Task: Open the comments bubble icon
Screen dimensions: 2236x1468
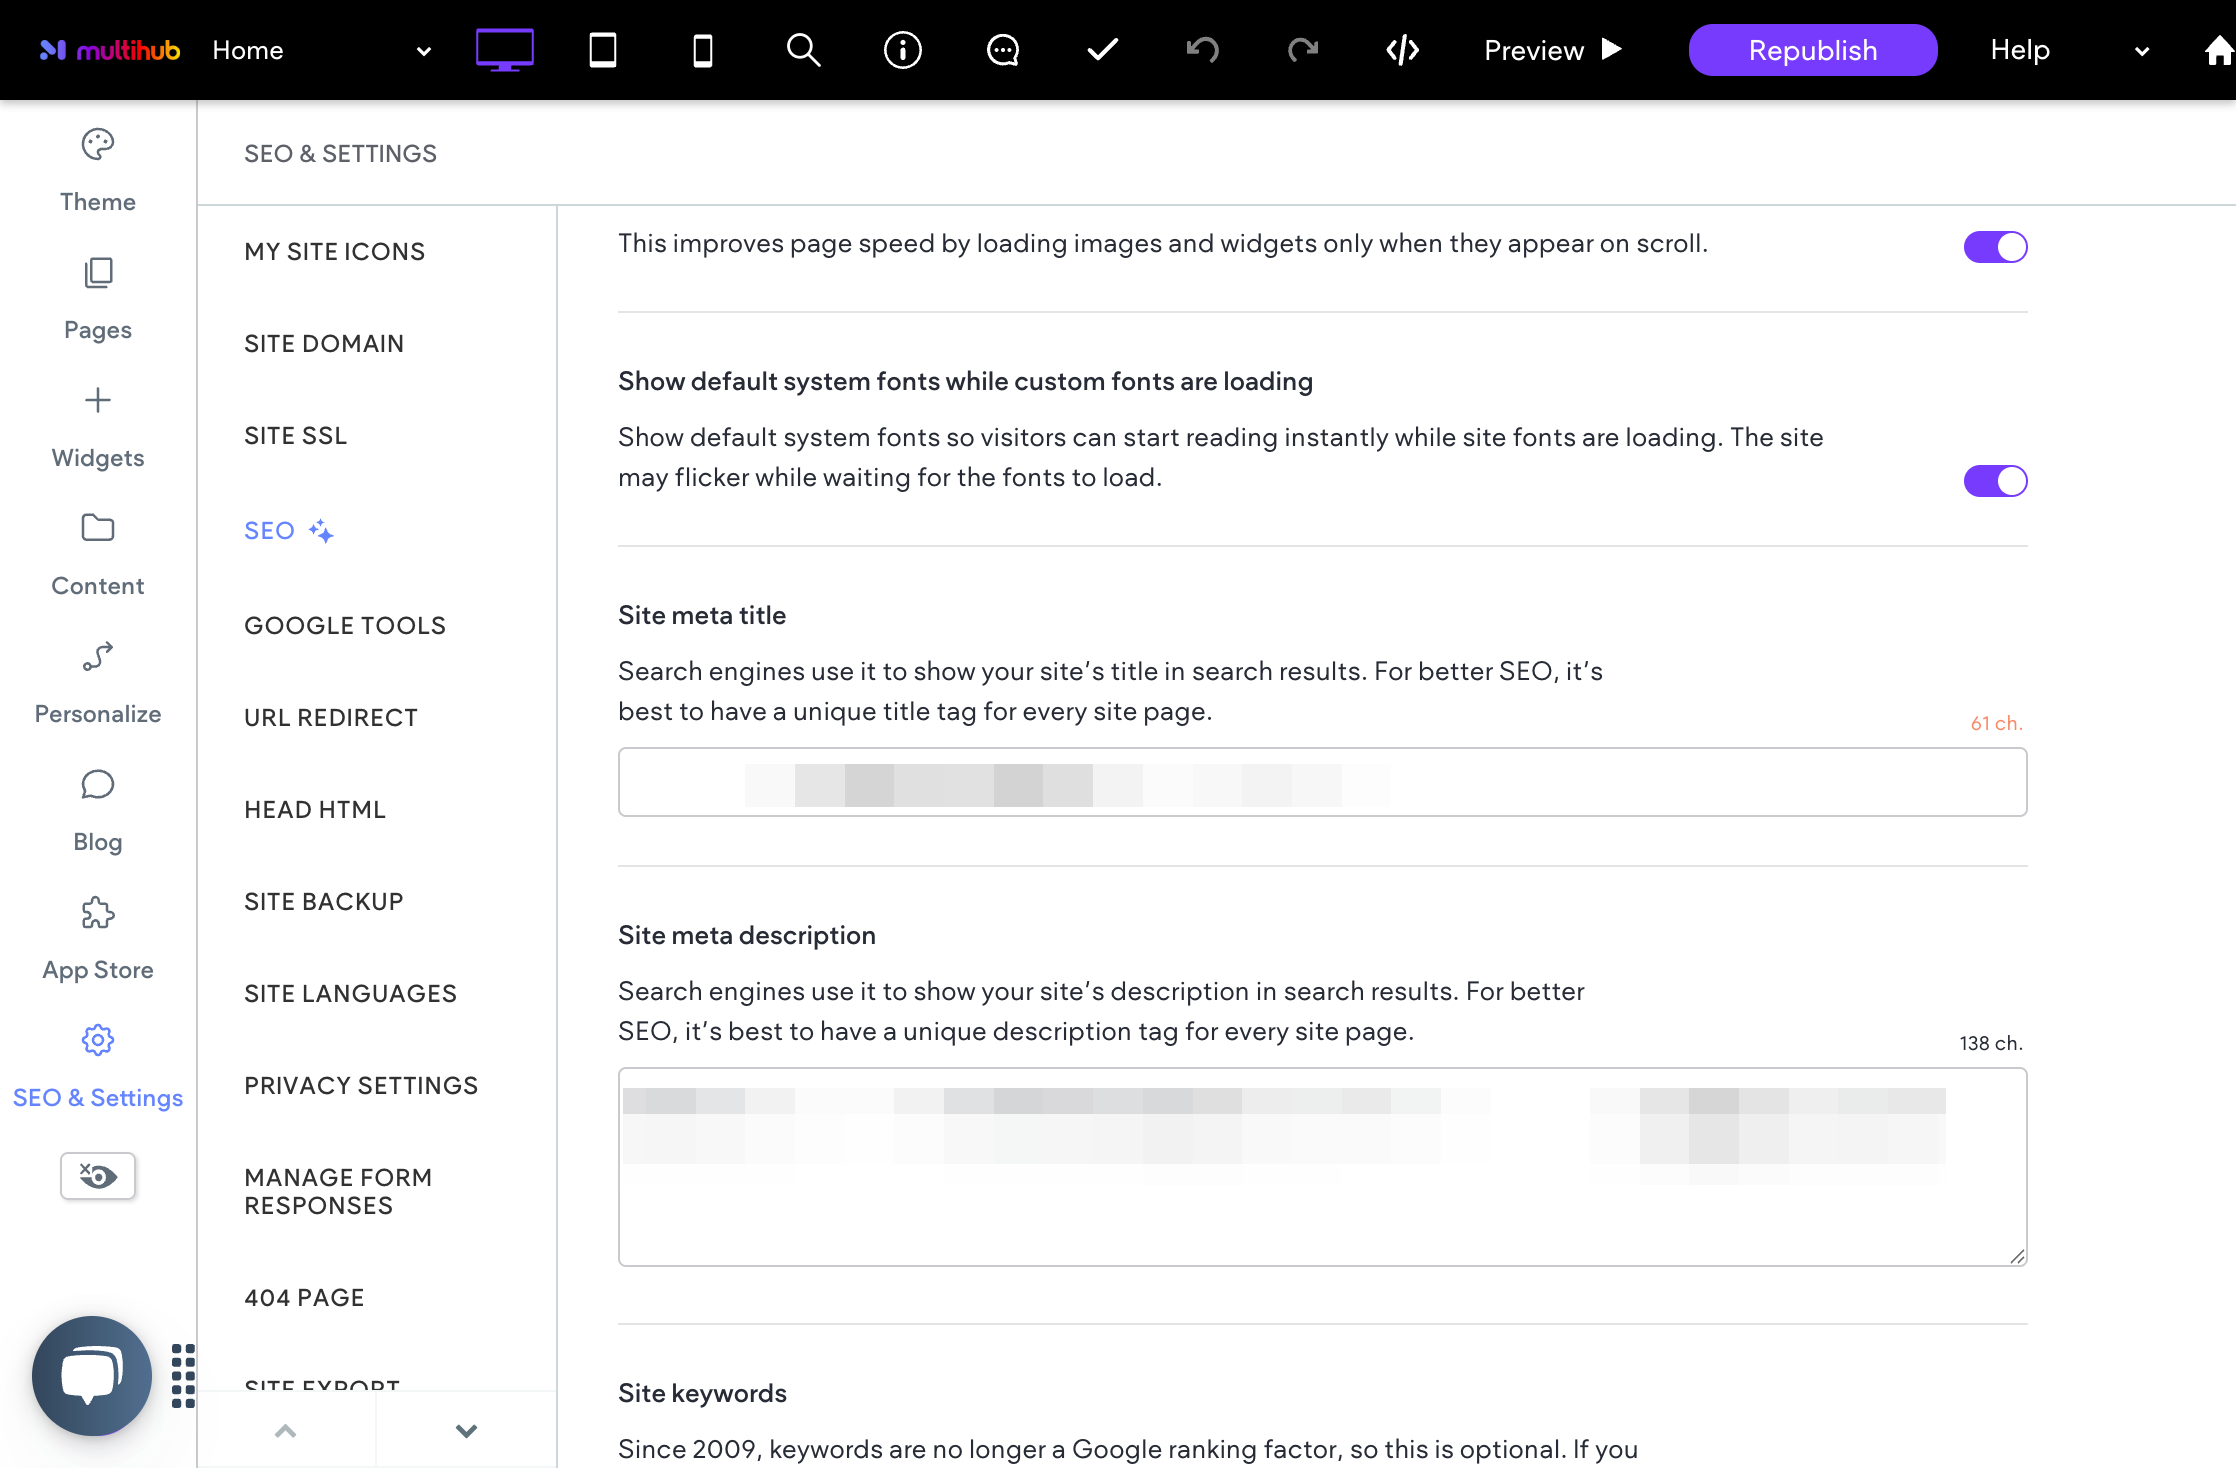Action: click(x=1003, y=50)
